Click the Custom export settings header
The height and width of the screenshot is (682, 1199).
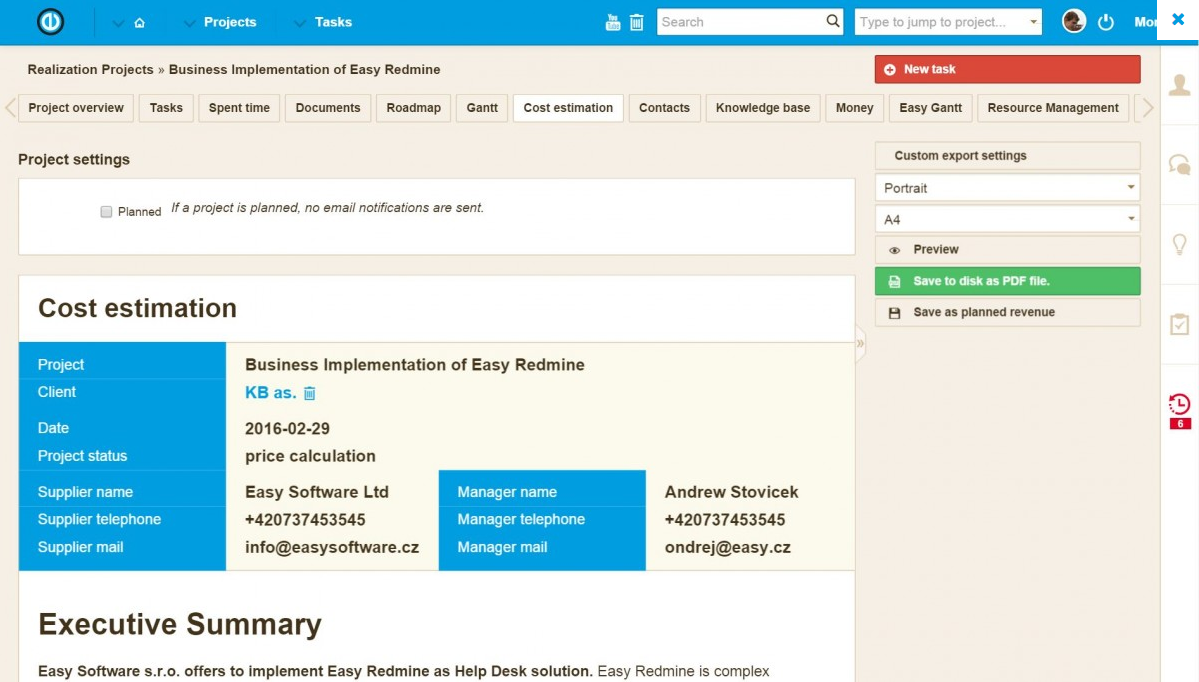(1007, 155)
